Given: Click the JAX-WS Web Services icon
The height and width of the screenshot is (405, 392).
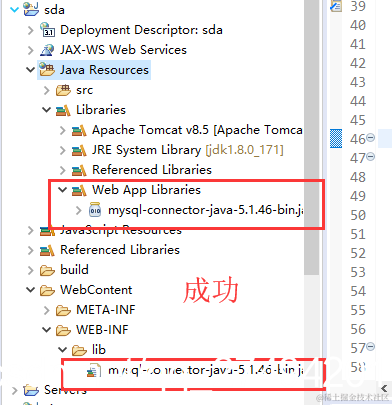Looking at the screenshot, I should tap(47, 50).
